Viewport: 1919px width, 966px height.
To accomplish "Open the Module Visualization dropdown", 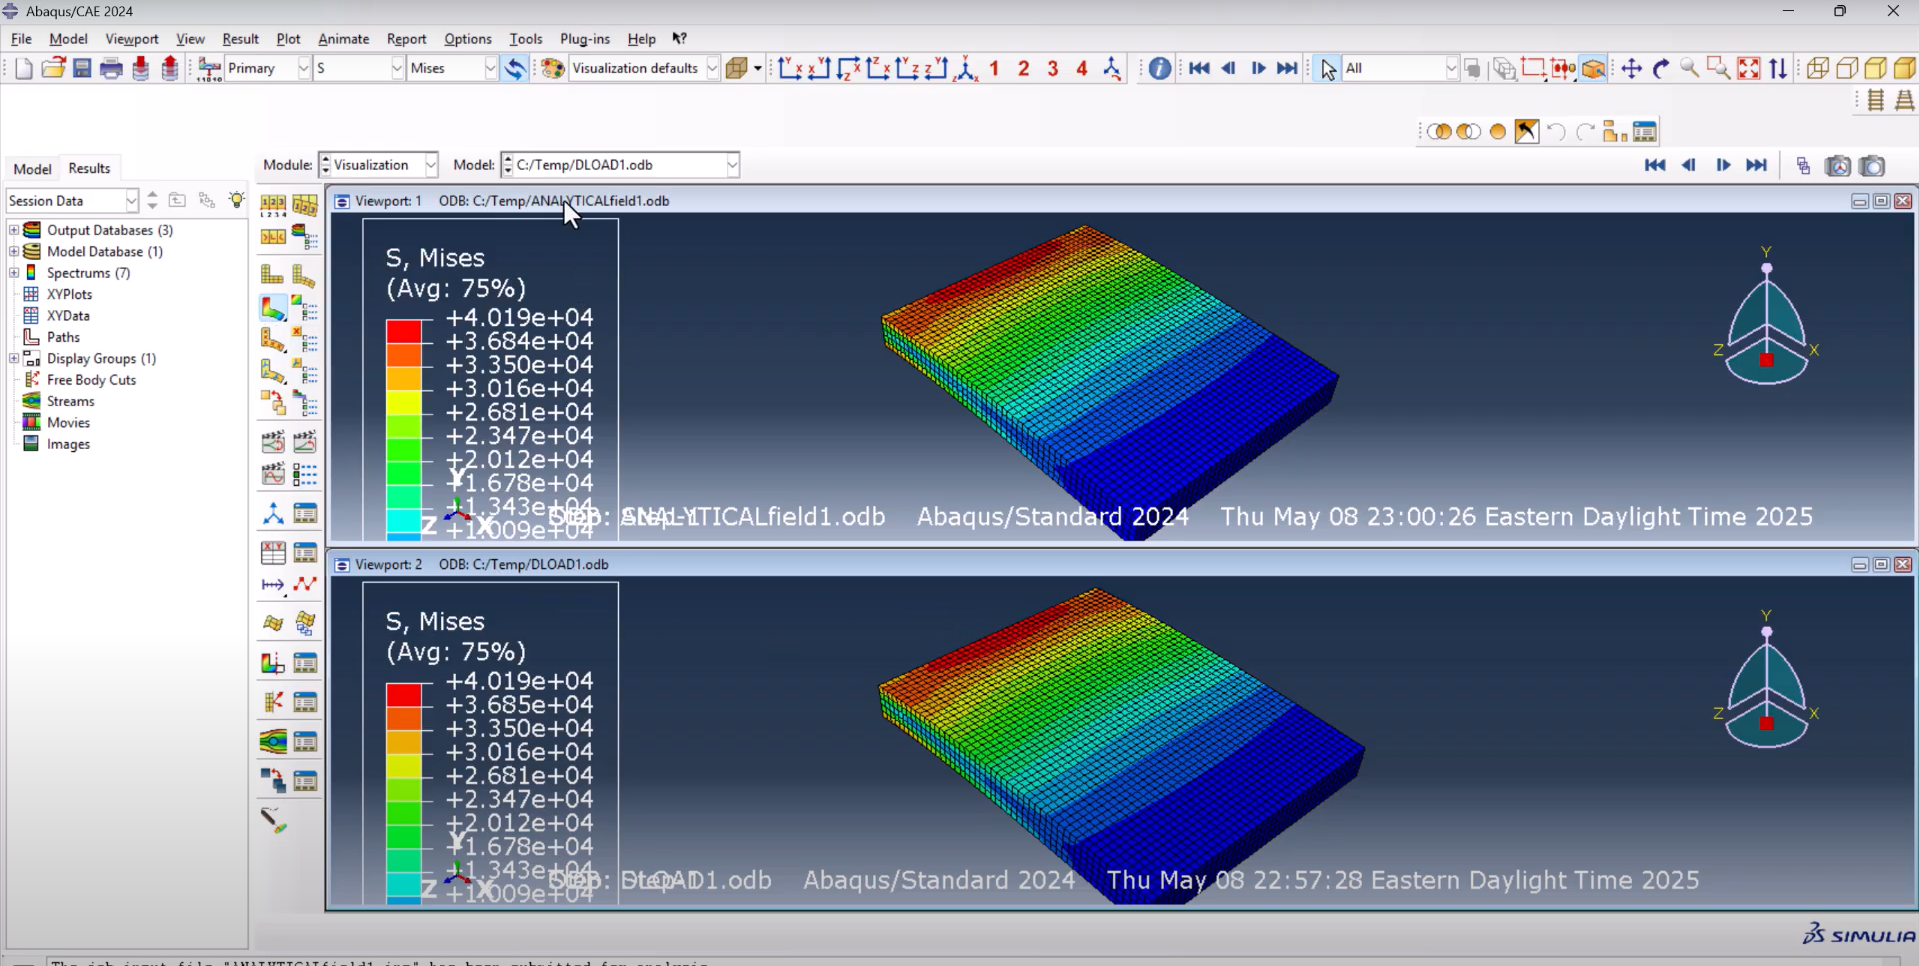I will pyautogui.click(x=430, y=165).
